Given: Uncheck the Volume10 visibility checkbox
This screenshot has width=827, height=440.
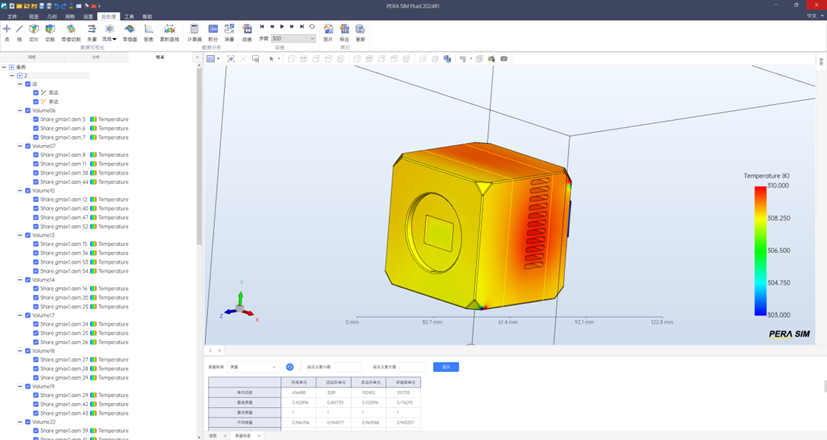Looking at the screenshot, I should (x=27, y=190).
